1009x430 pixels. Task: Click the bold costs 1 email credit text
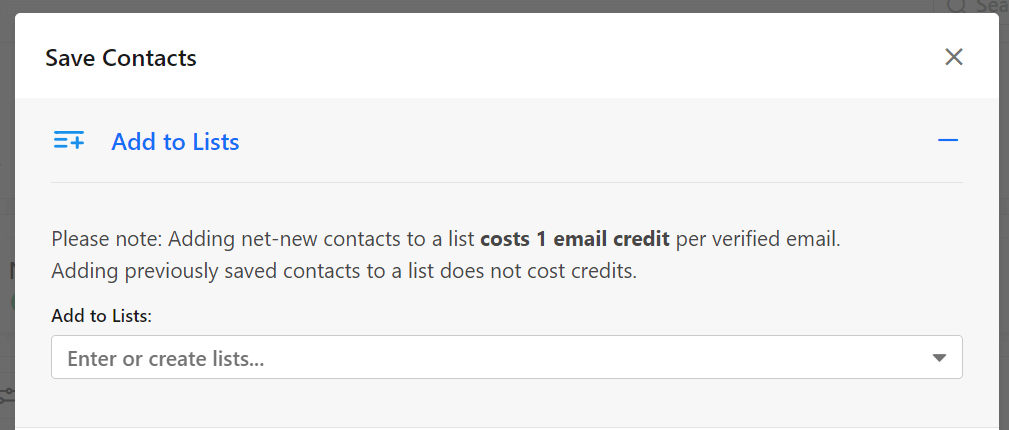[x=575, y=239]
